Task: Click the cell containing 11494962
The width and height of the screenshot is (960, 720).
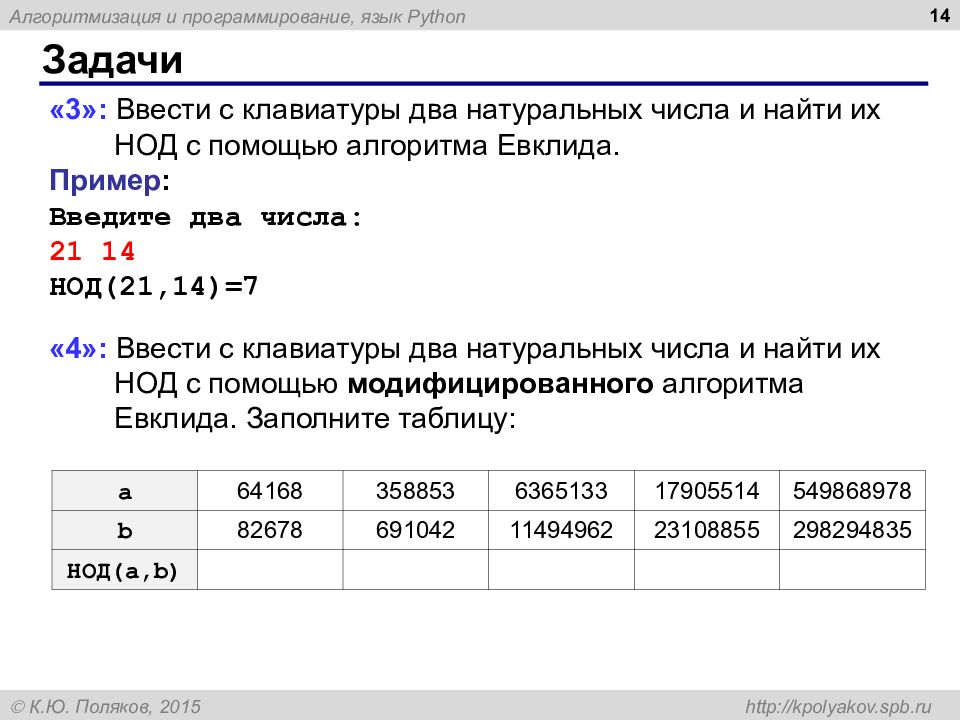Action: (561, 530)
